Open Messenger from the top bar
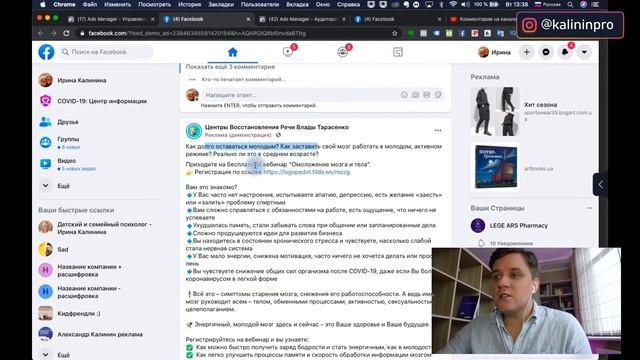640x360 pixels. click(x=546, y=52)
